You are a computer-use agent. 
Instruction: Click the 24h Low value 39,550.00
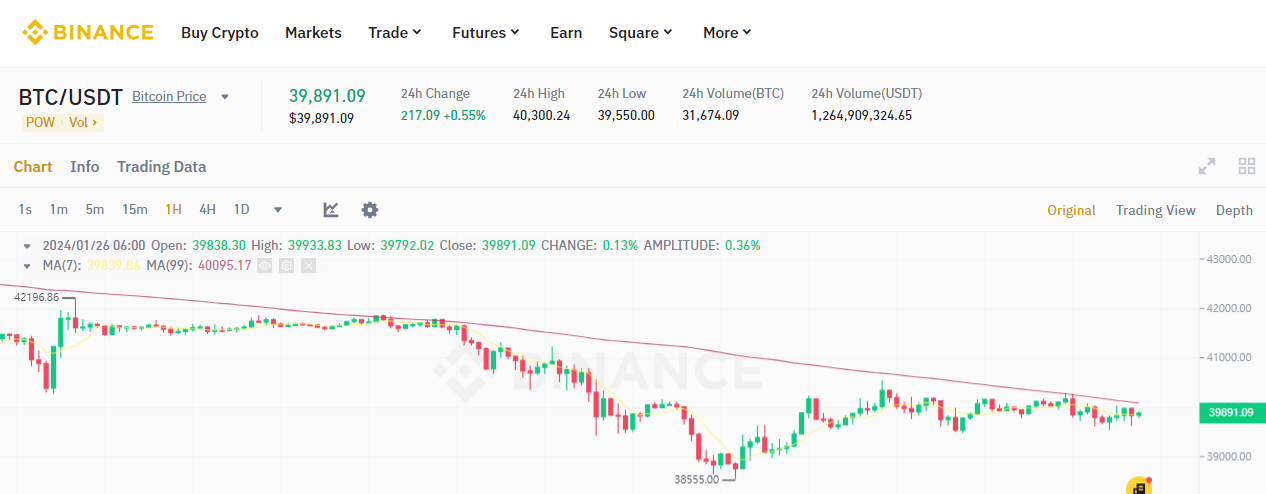point(626,115)
